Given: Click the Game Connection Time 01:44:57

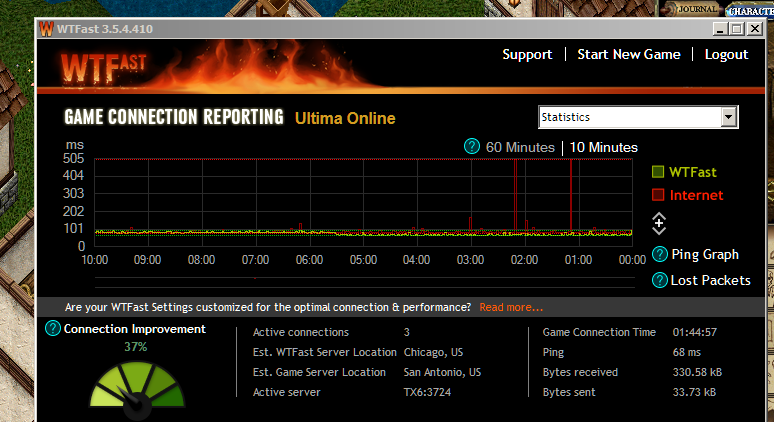Looking at the screenshot, I should pos(695,332).
